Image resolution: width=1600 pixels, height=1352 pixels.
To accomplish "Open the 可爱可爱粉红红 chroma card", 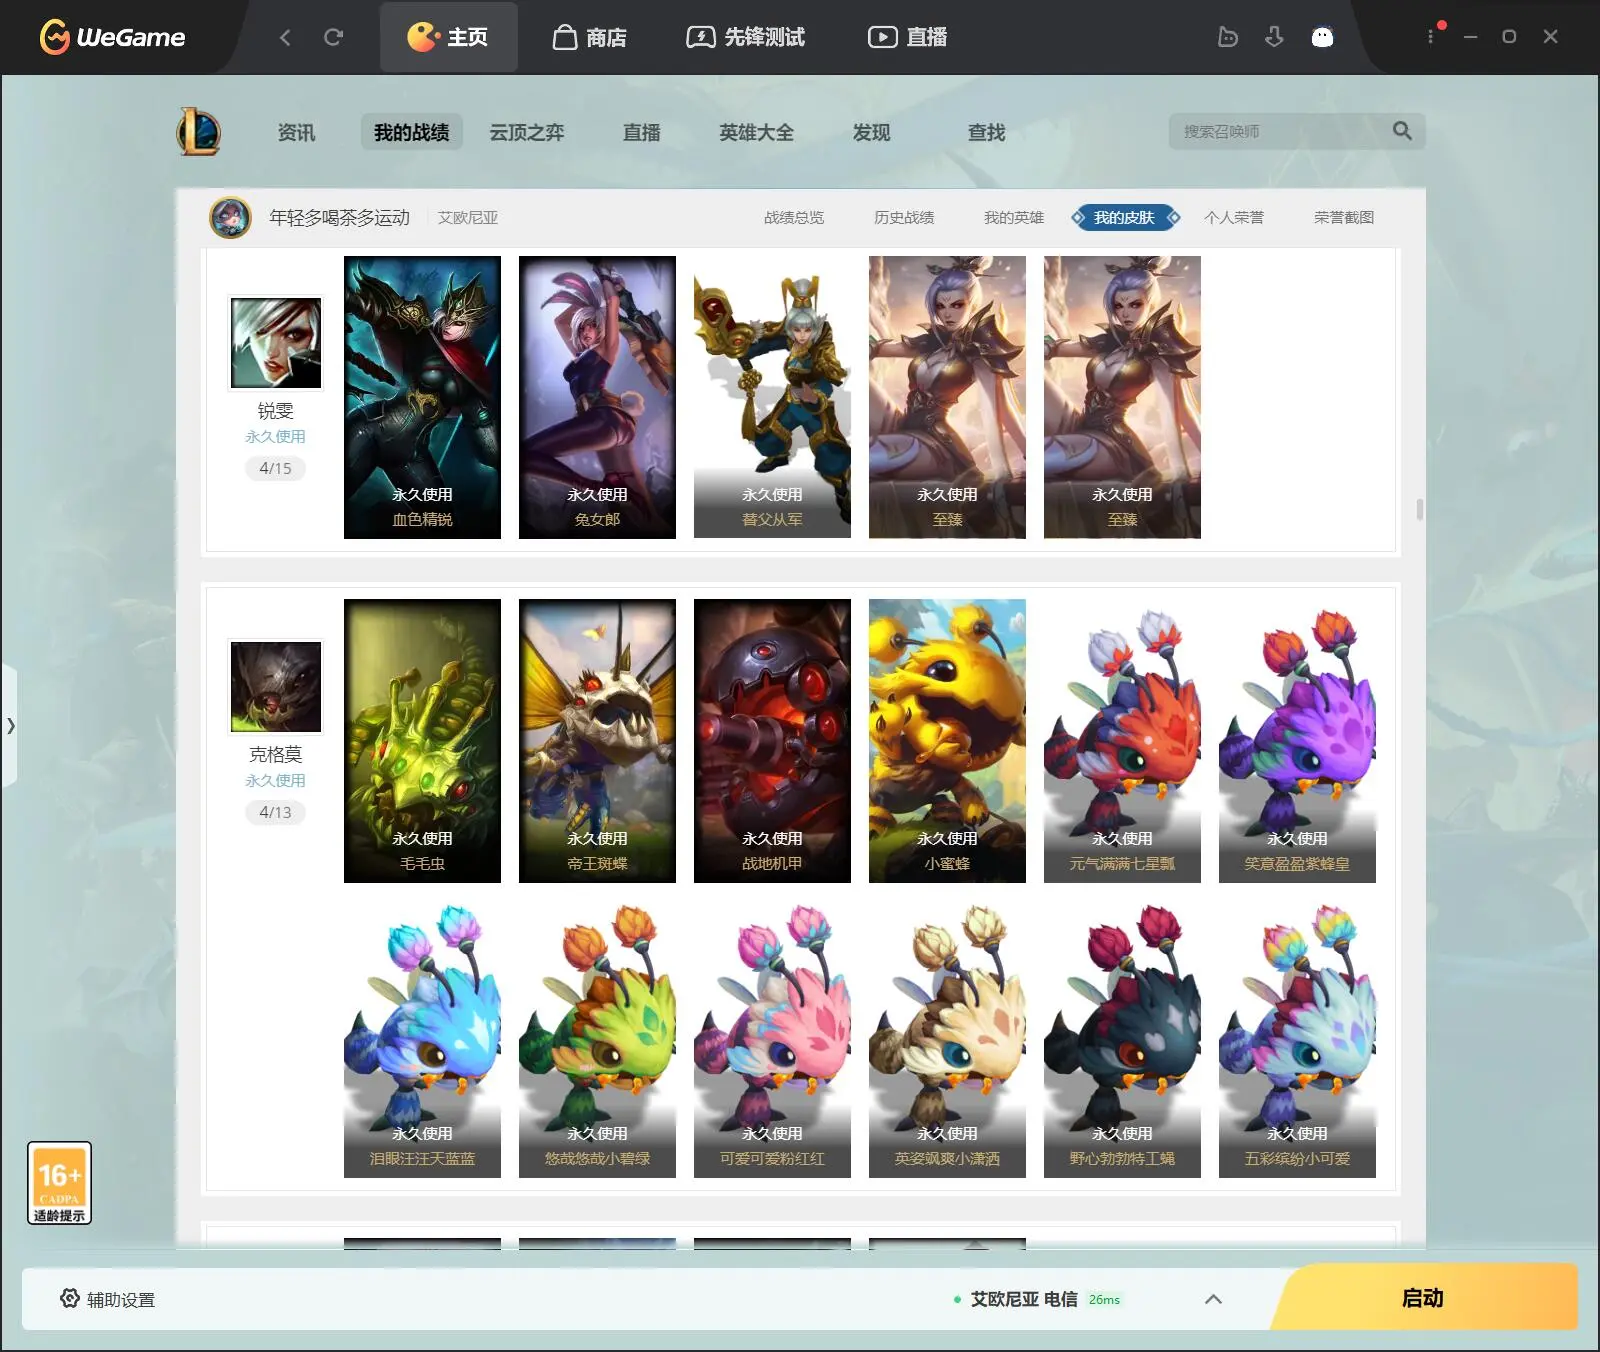I will point(772,1036).
